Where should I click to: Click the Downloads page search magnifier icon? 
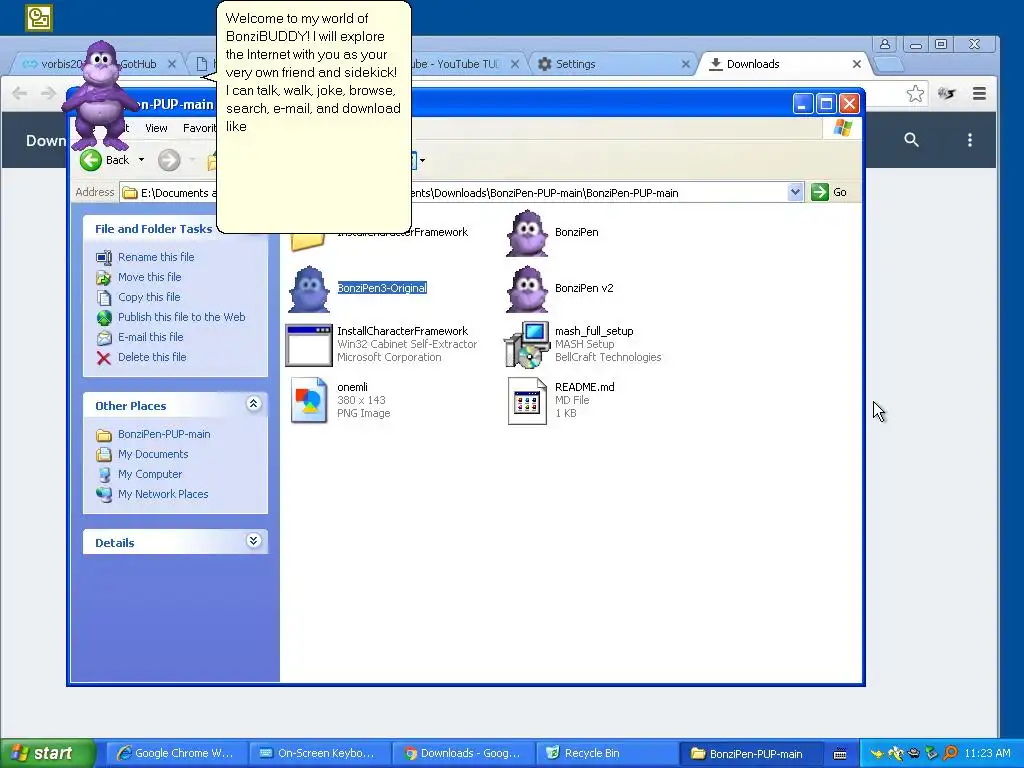tap(911, 140)
